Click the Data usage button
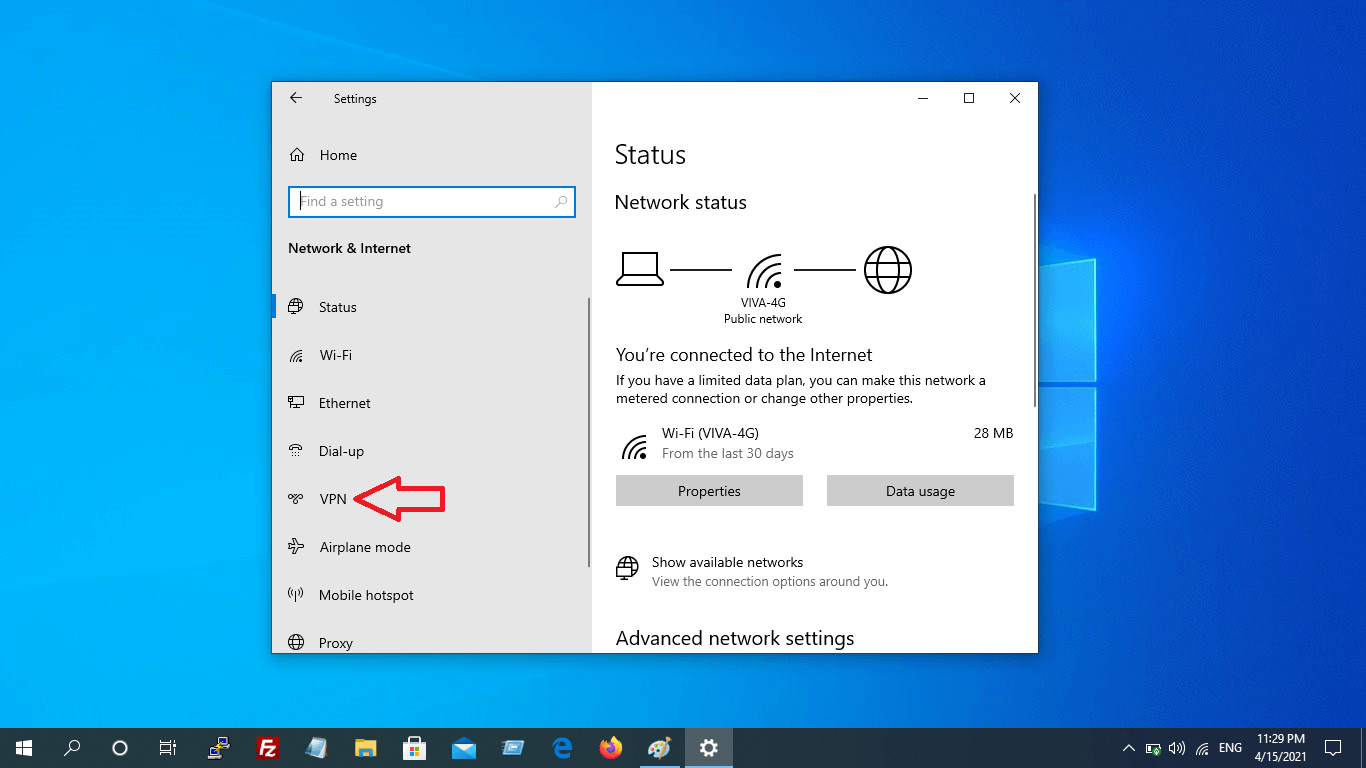The height and width of the screenshot is (768, 1366). (x=920, y=491)
